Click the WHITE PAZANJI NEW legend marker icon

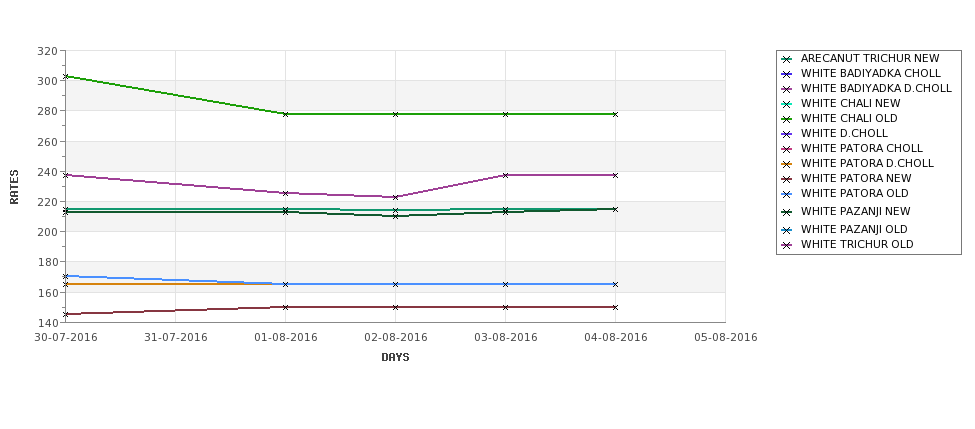point(787,212)
